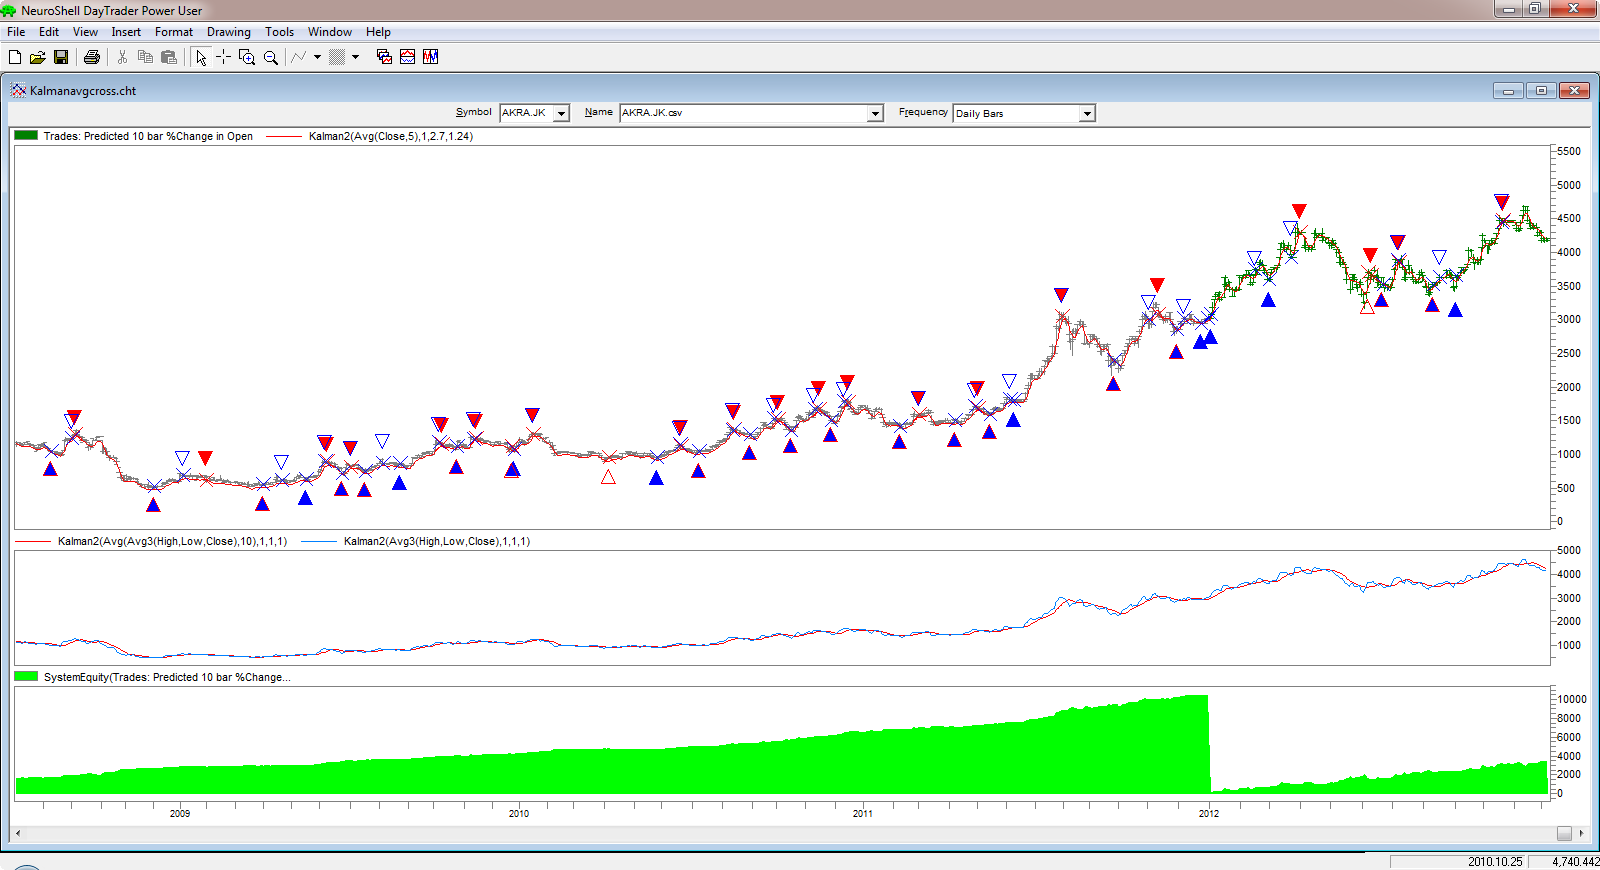Click the horizontal scrollbar left arrow
This screenshot has width=1600, height=870.
18,833
